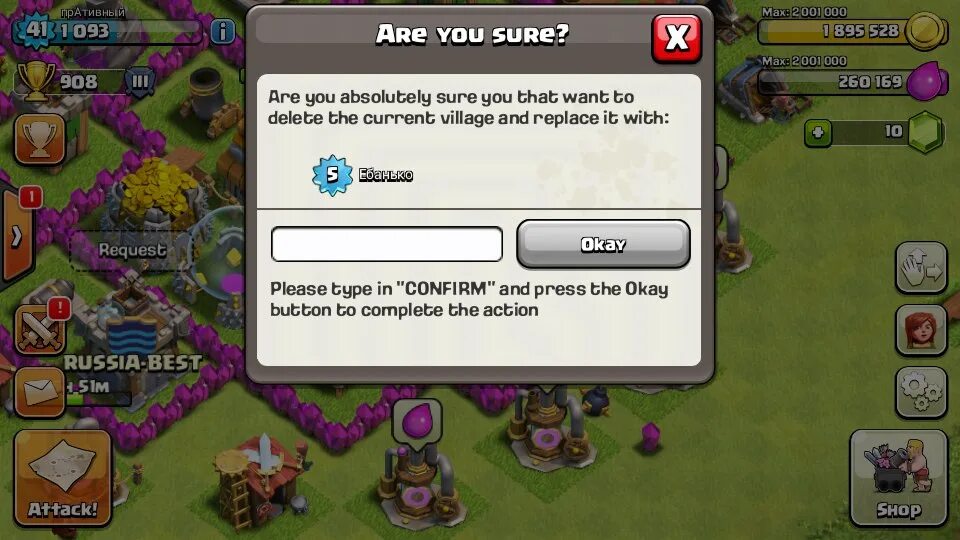Screen dimensions: 960x540
Task: Focus the CONFIRM text input field
Action: coord(387,244)
